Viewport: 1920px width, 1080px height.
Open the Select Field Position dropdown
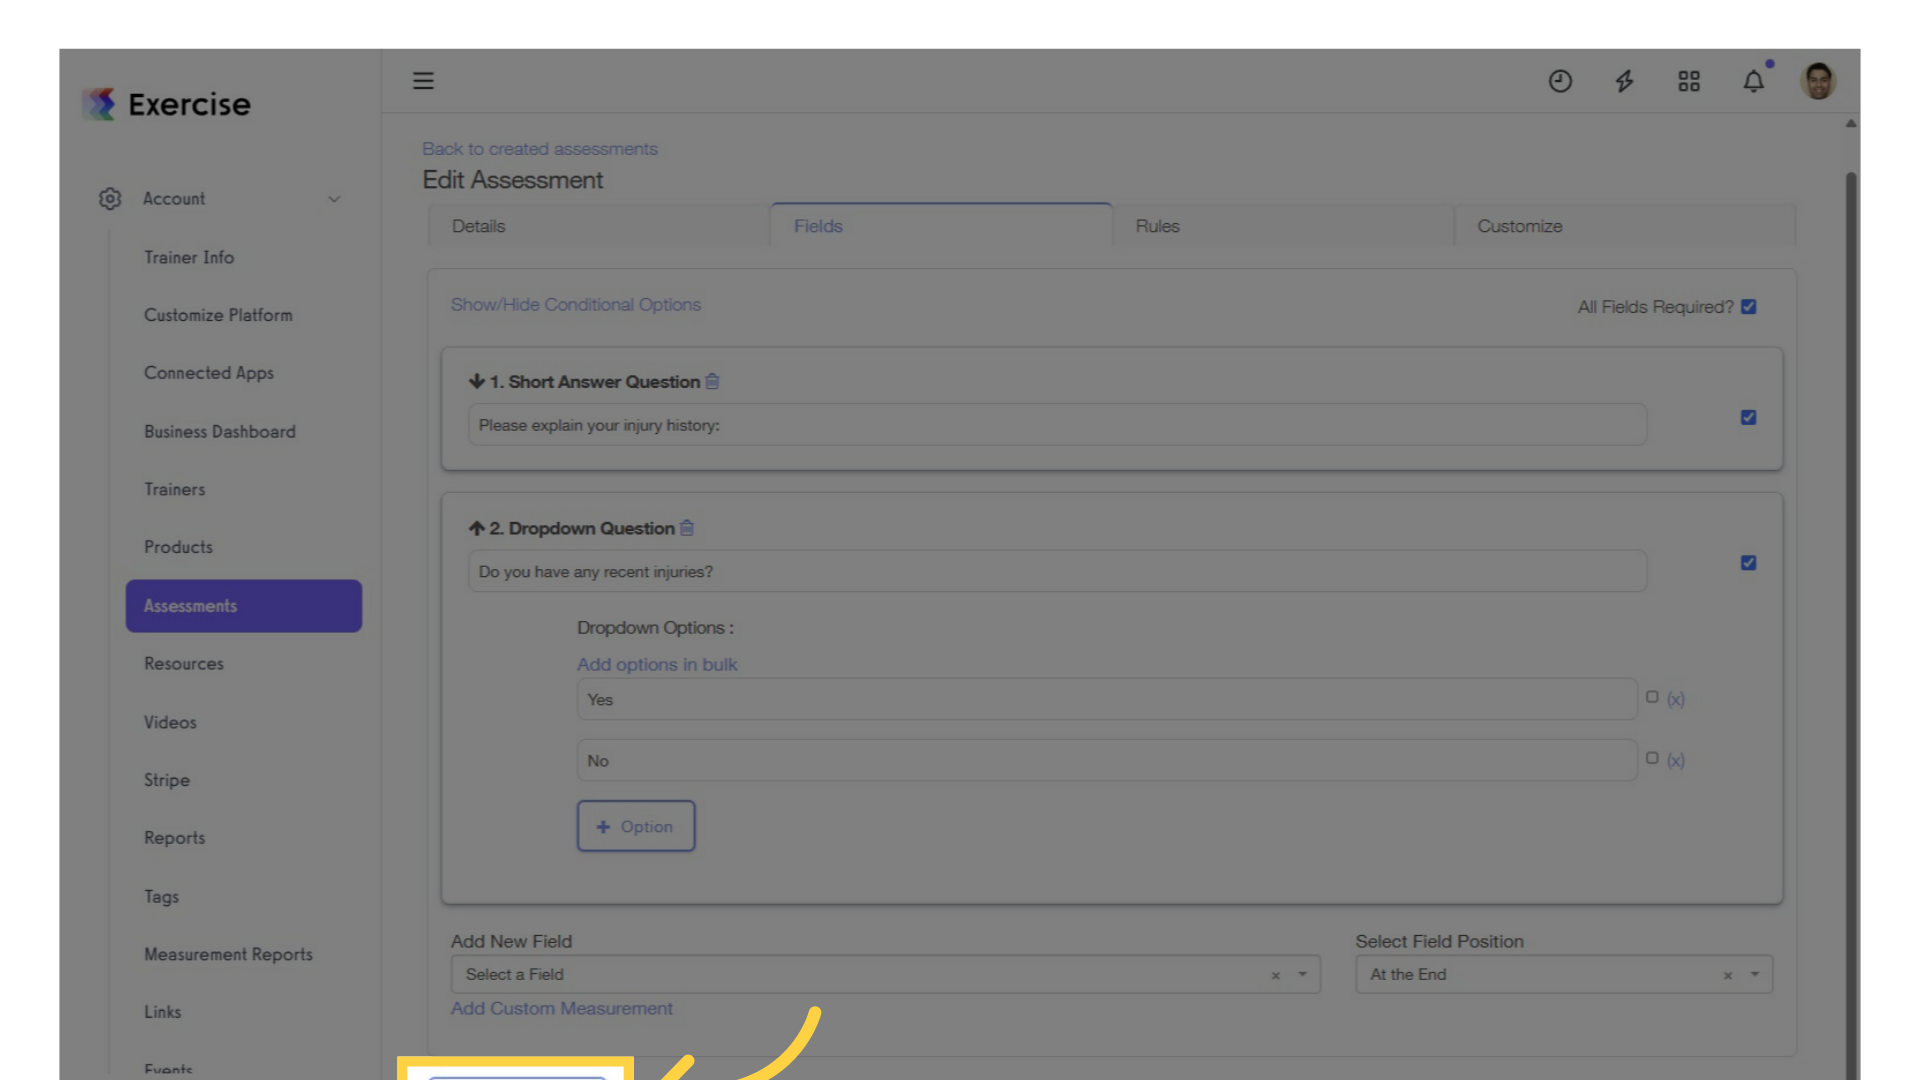tap(1563, 974)
